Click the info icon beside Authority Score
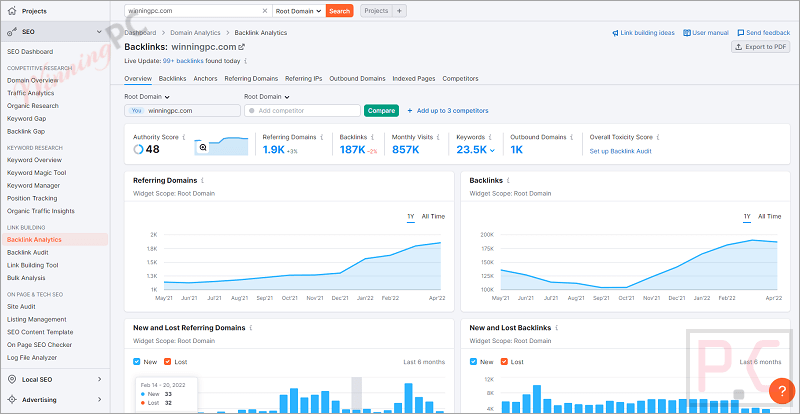 [x=184, y=137]
